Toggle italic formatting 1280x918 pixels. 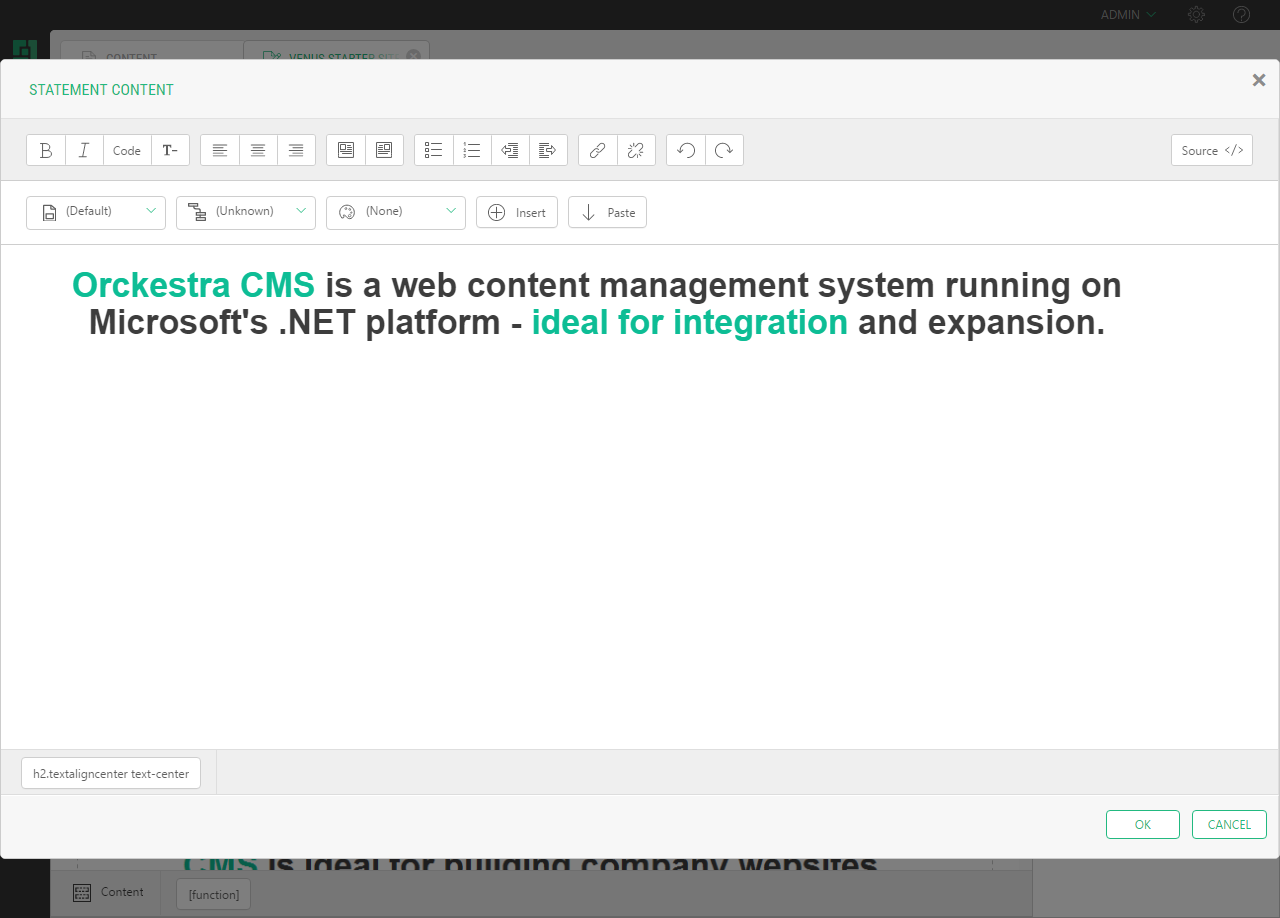(x=84, y=150)
